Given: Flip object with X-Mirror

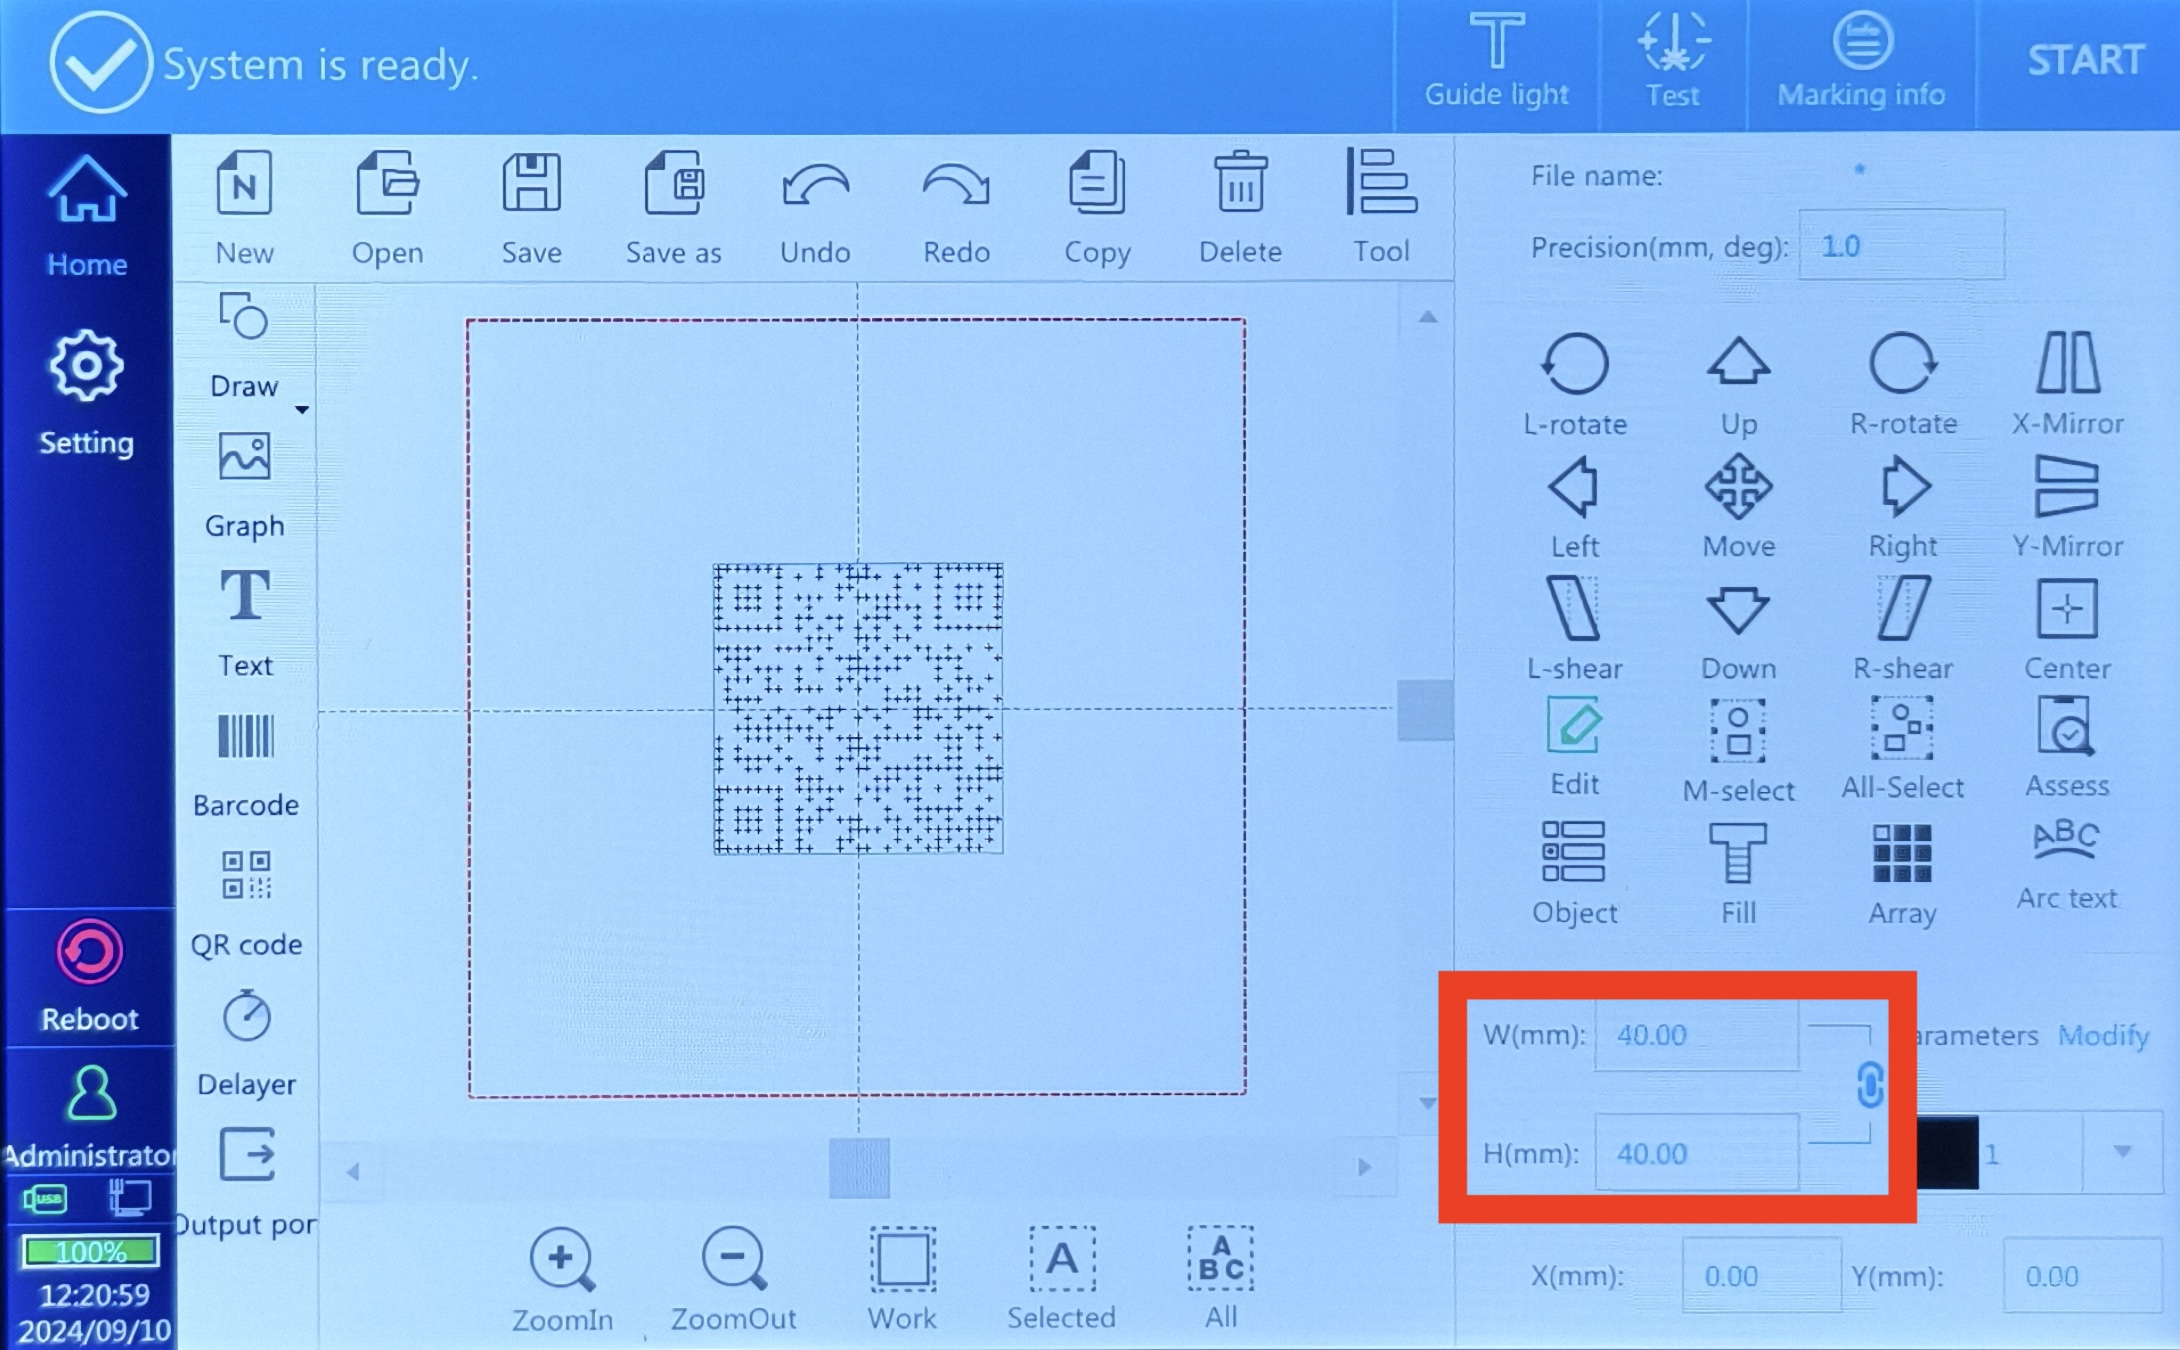Looking at the screenshot, I should pos(2067,385).
